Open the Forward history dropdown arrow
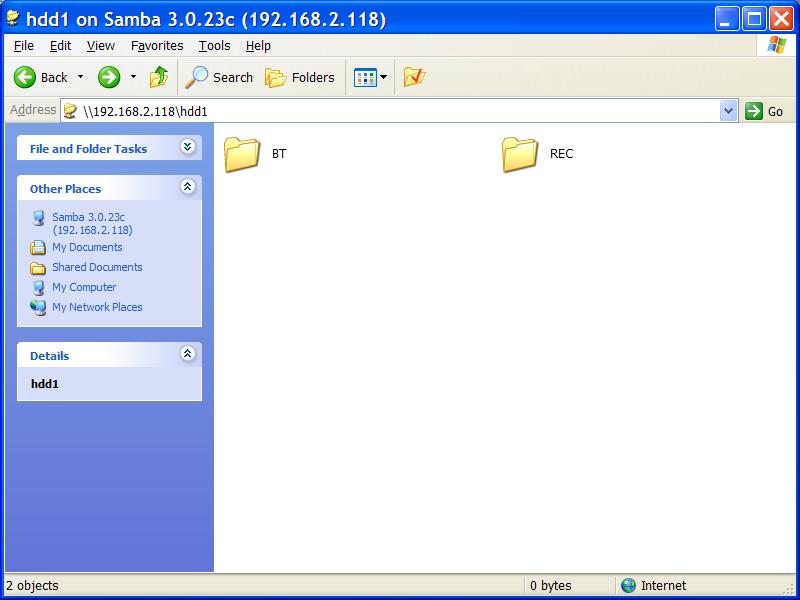Viewport: 800px width, 600px height. click(133, 77)
